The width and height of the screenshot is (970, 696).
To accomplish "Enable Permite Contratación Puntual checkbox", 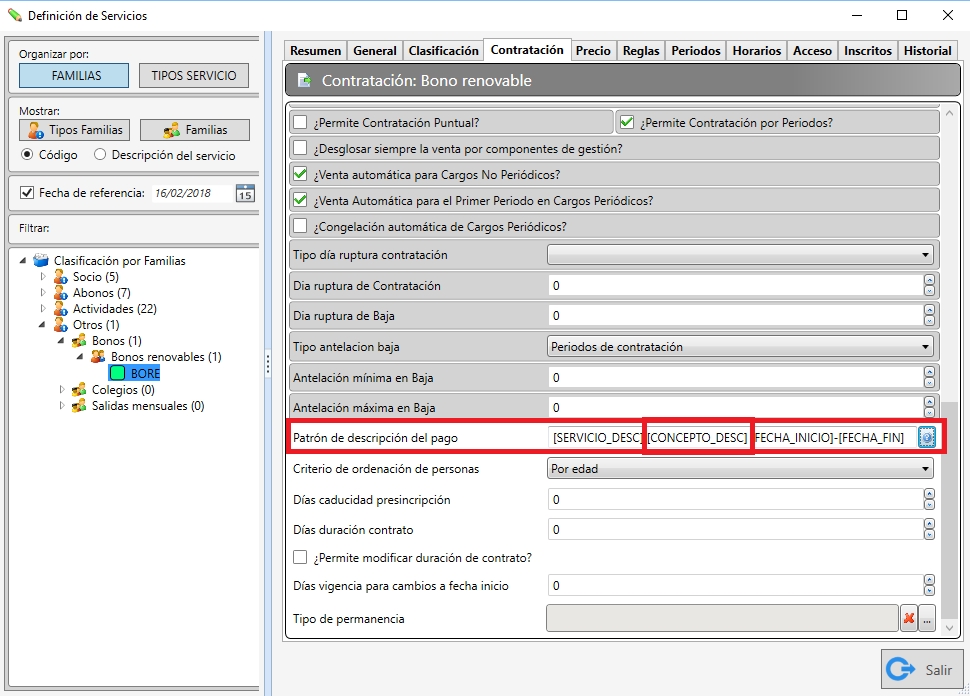I will click(x=300, y=122).
